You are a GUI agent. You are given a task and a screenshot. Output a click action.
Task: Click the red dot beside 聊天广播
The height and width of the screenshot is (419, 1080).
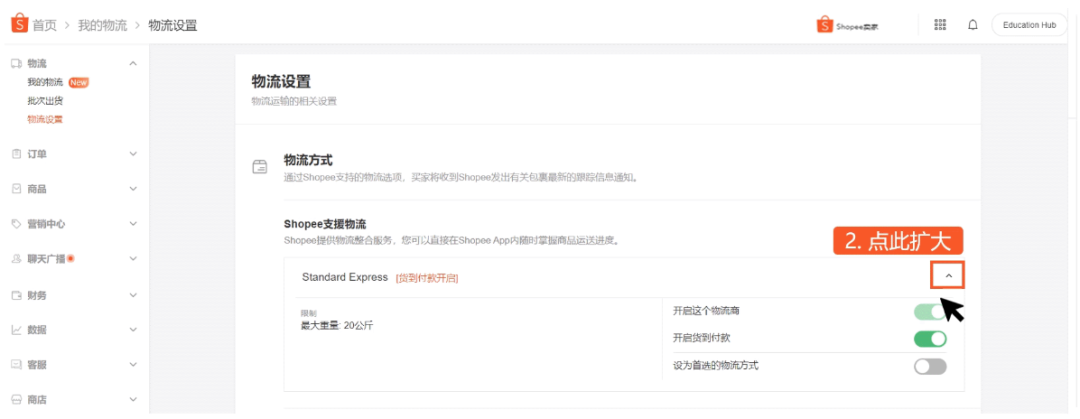[71, 258]
